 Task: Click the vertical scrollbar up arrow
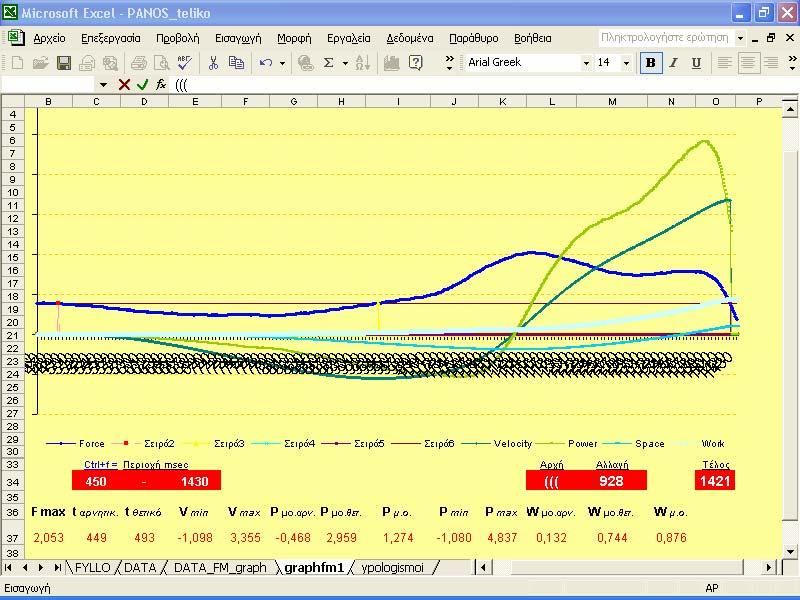click(790, 109)
